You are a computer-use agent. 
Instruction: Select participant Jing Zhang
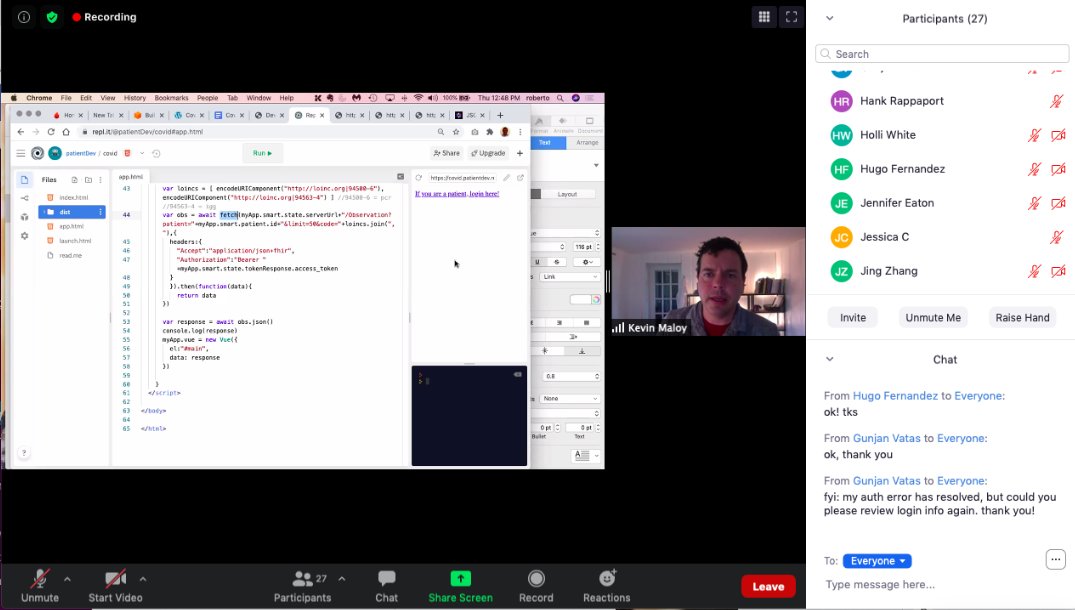click(942, 271)
